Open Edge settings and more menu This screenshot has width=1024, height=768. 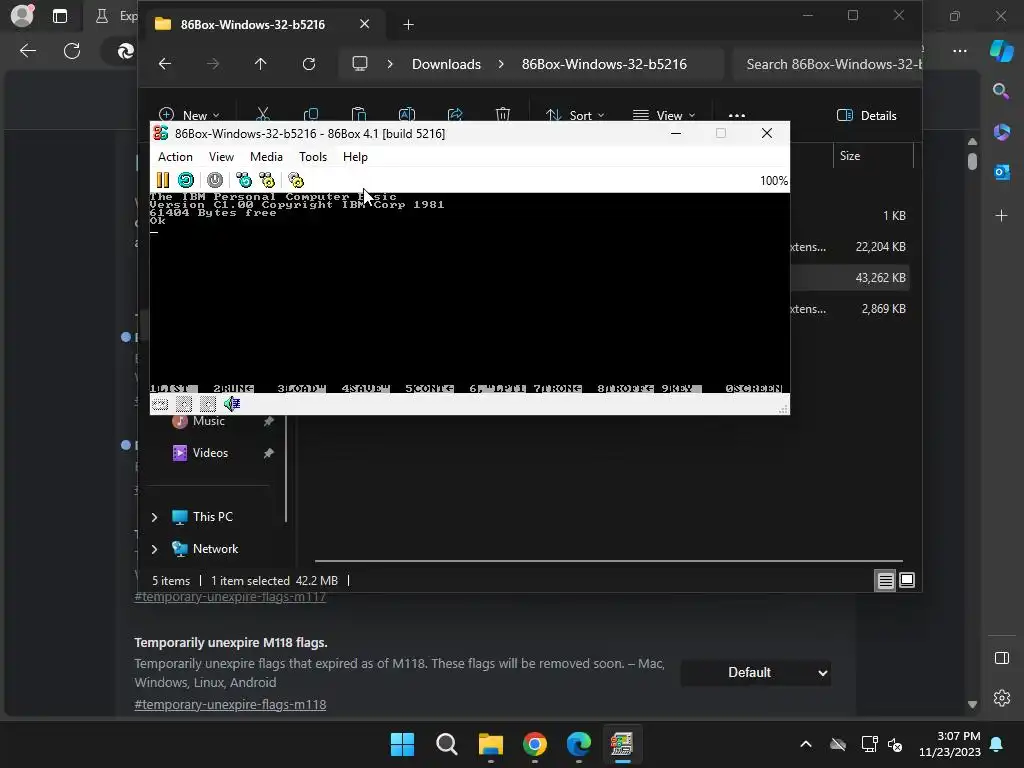960,51
